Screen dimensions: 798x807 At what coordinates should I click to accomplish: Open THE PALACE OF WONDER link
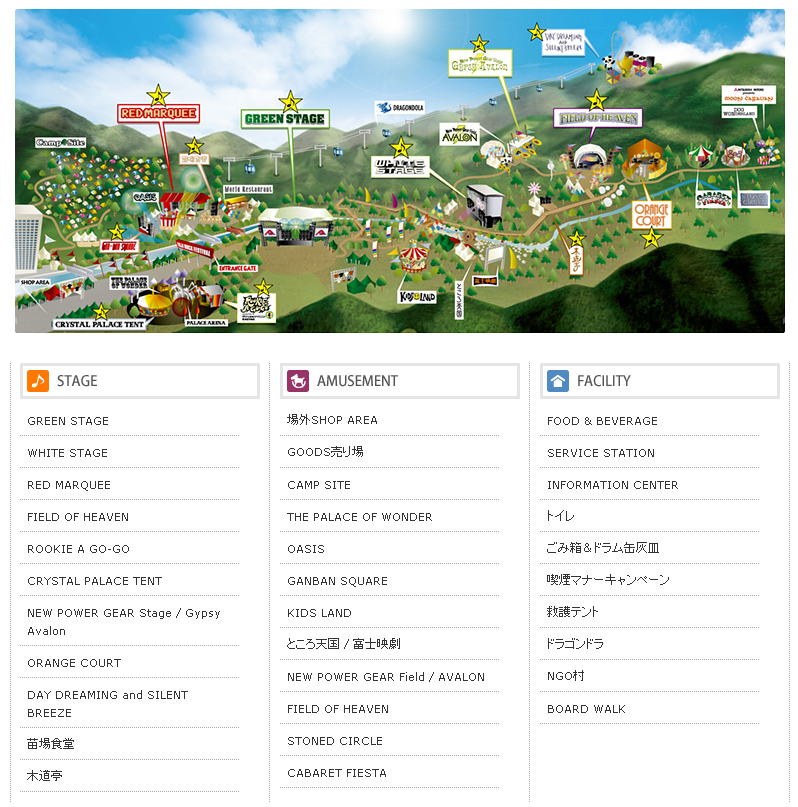tap(360, 517)
